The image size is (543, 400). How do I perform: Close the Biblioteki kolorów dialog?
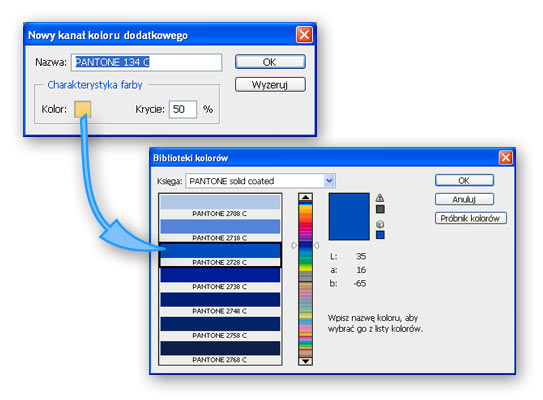tap(506, 158)
